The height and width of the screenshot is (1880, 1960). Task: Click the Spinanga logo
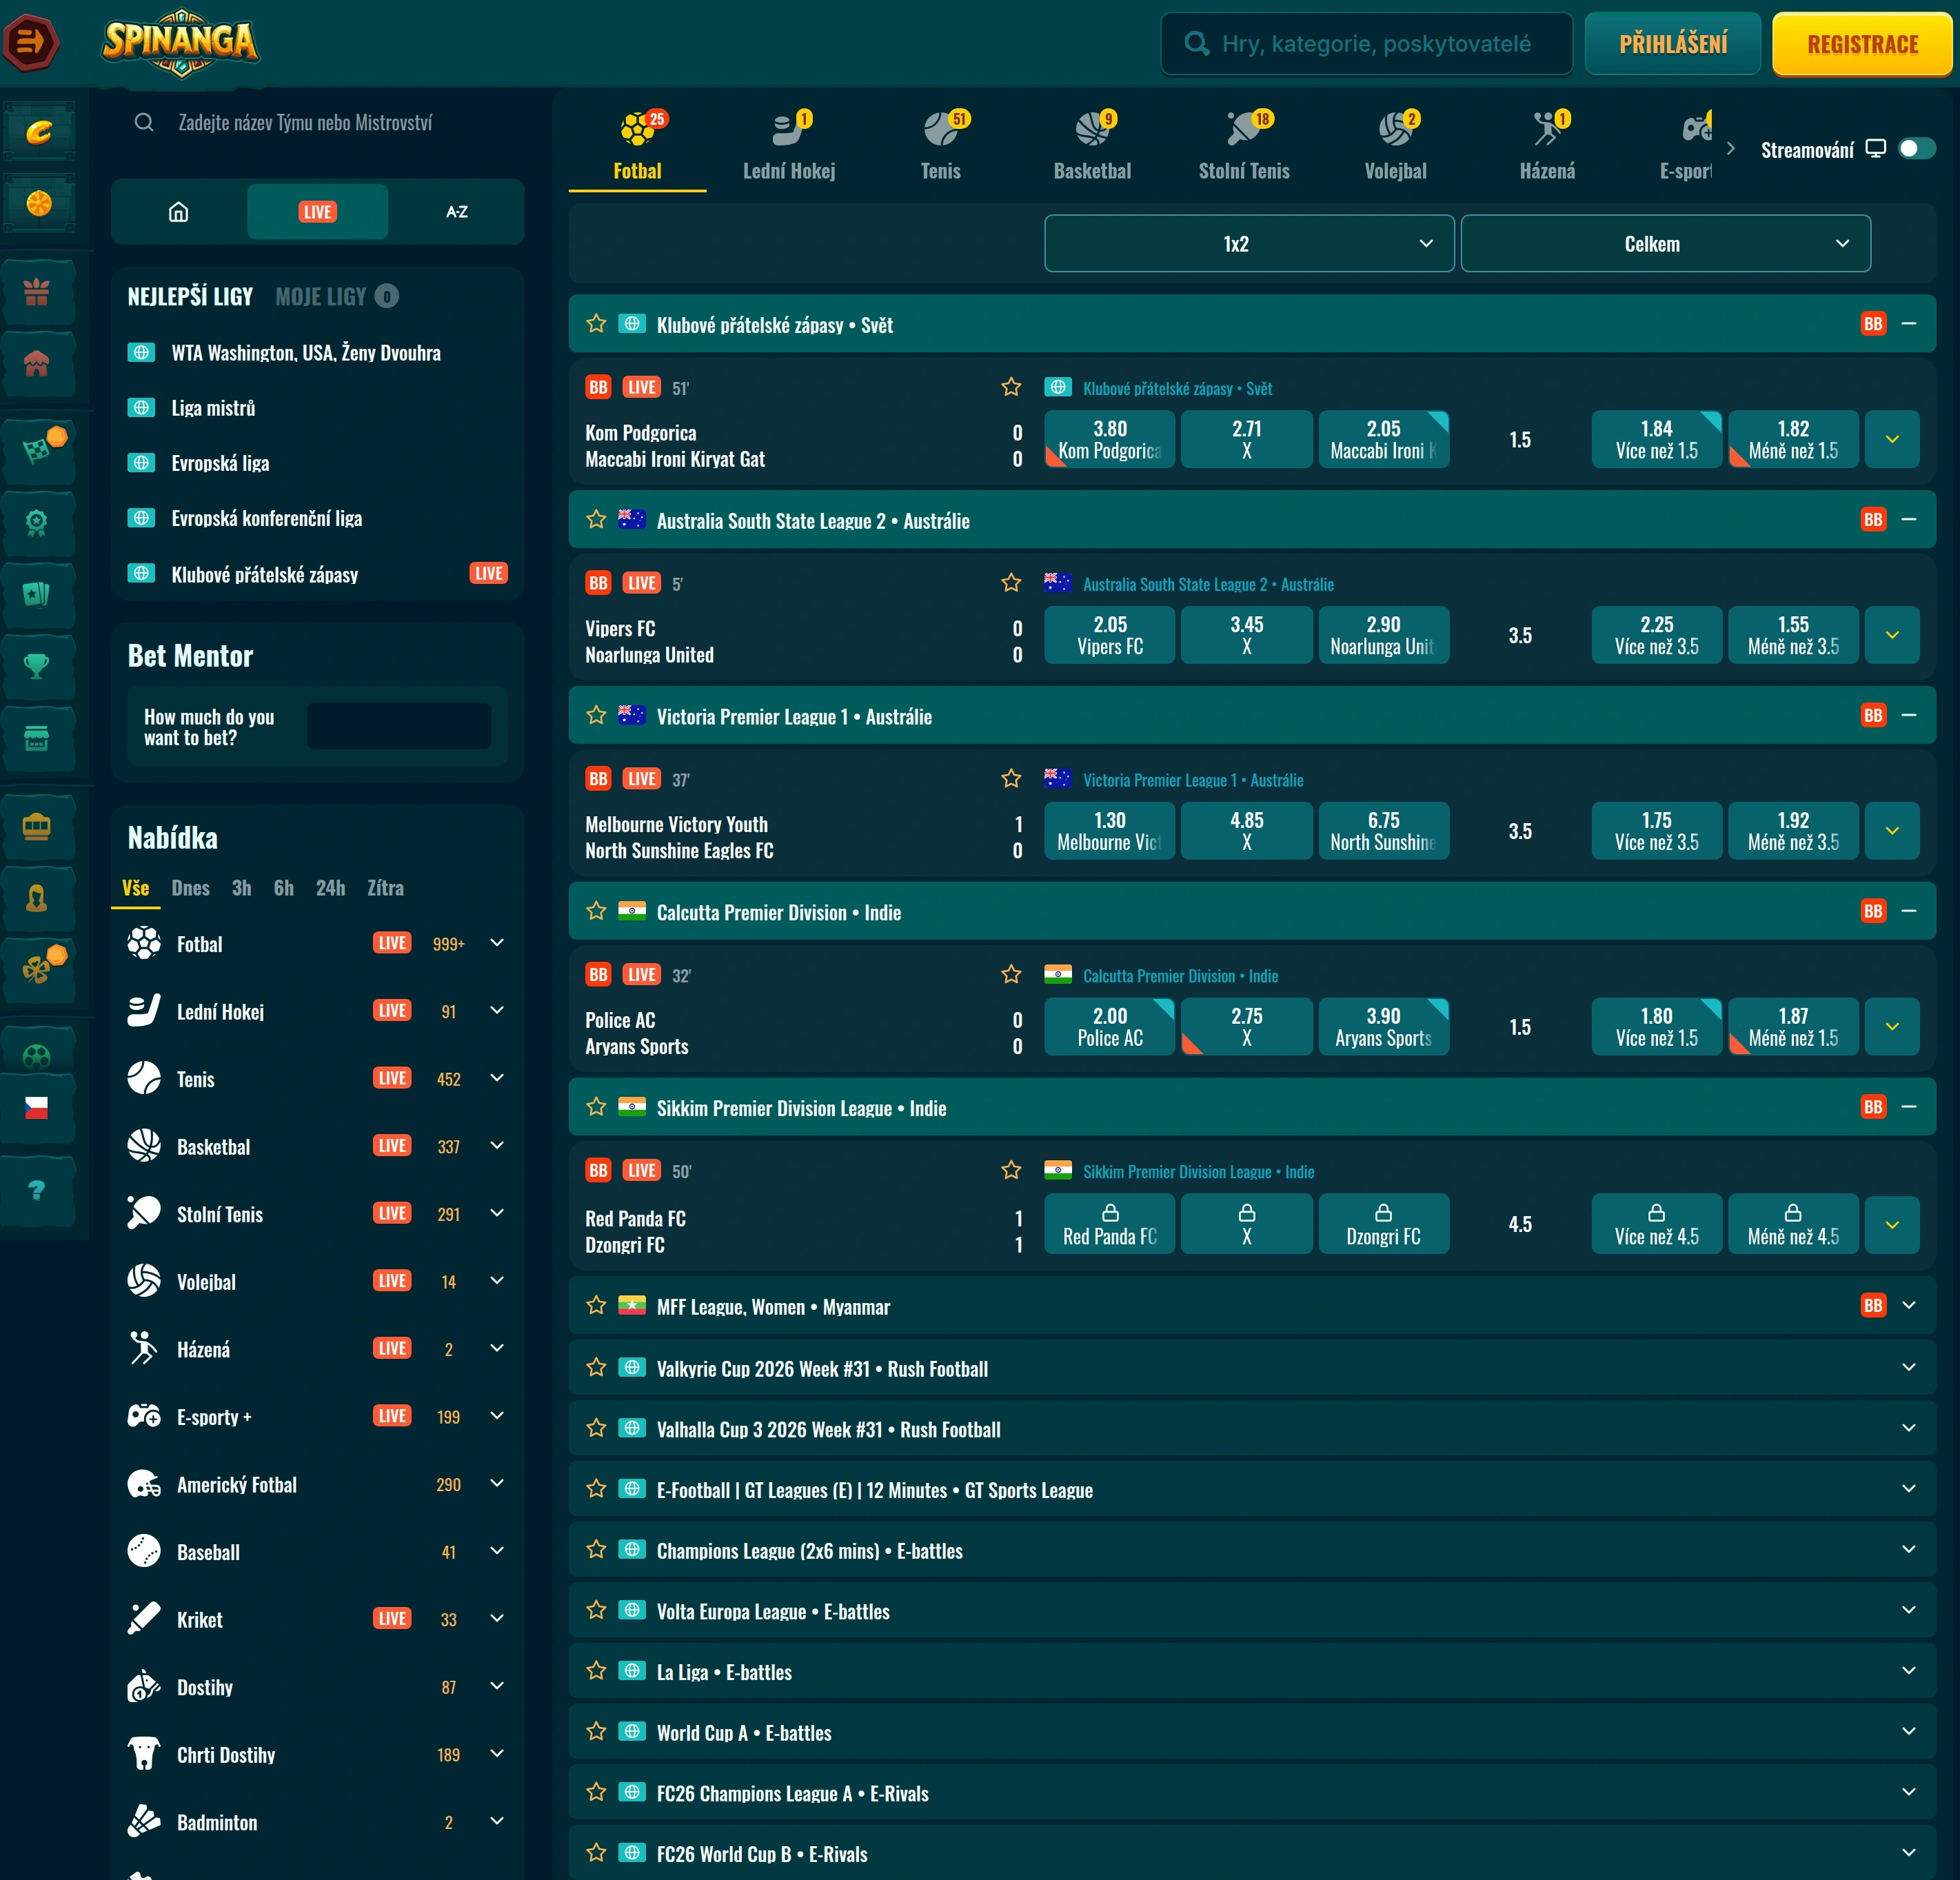click(x=180, y=42)
